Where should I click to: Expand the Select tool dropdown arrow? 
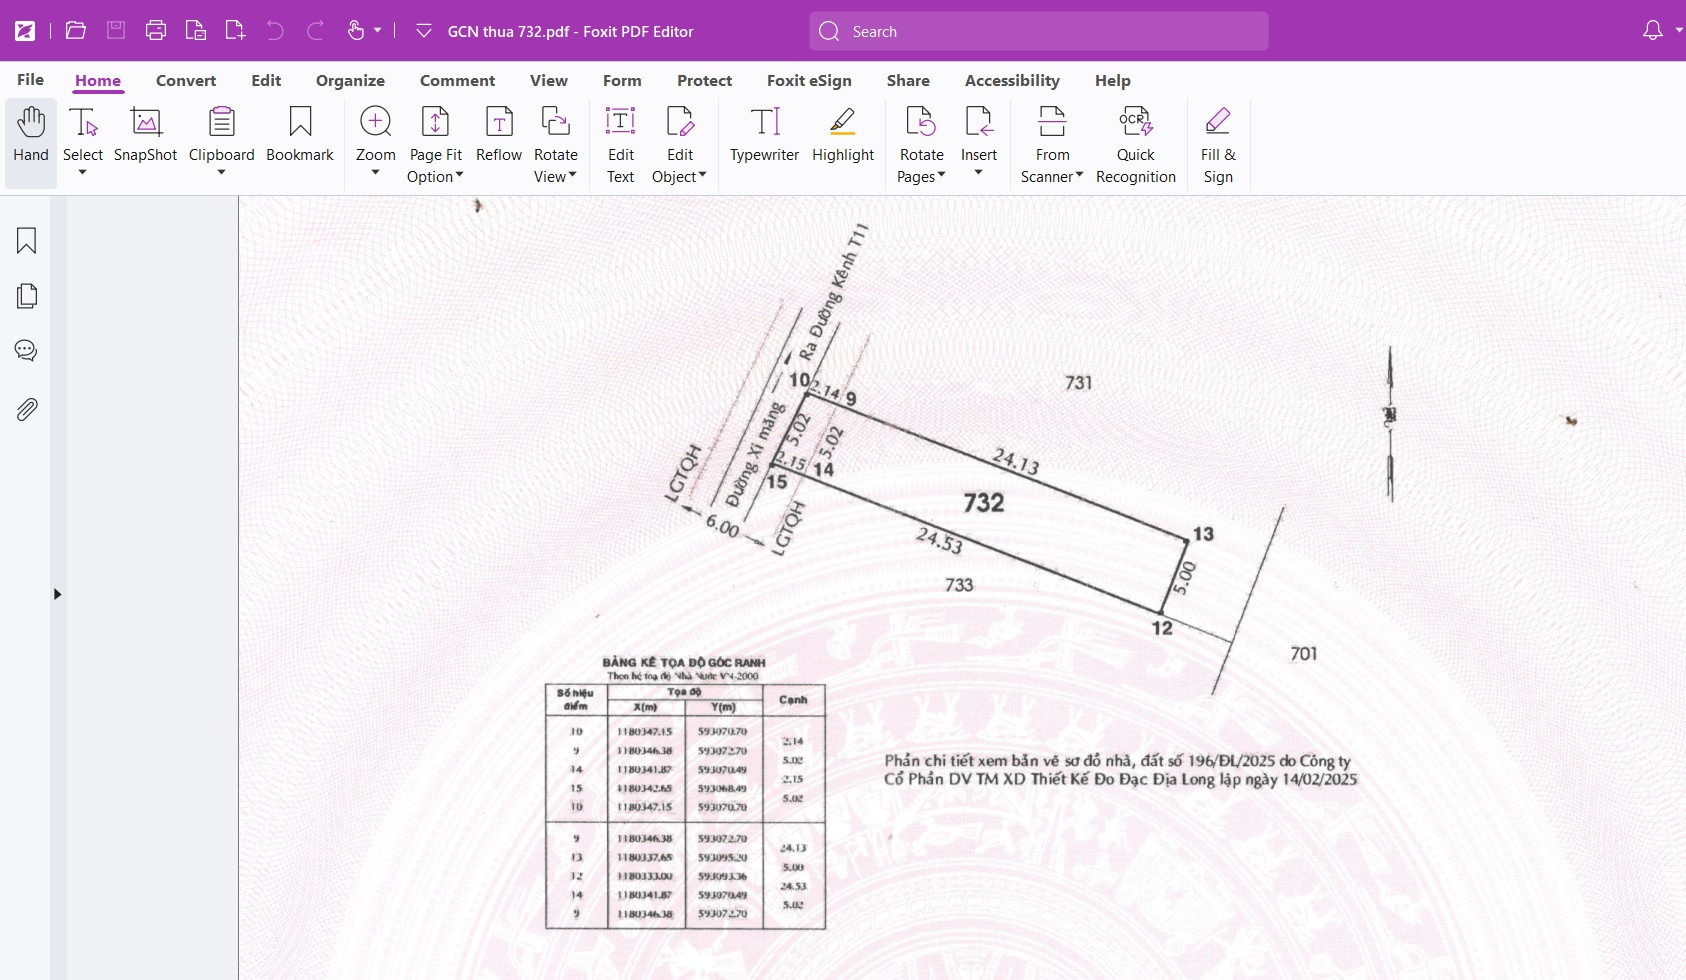point(83,173)
